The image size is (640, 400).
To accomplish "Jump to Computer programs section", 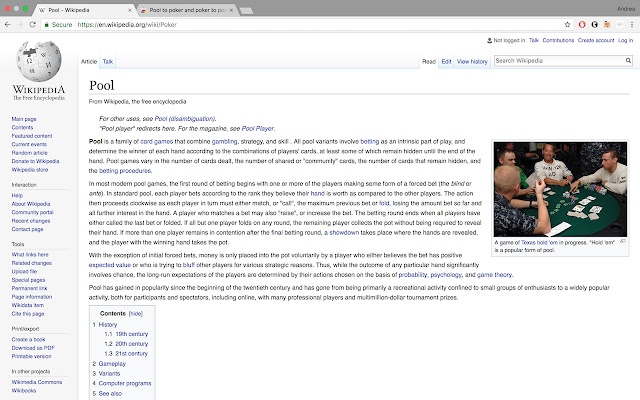I will pos(125,383).
